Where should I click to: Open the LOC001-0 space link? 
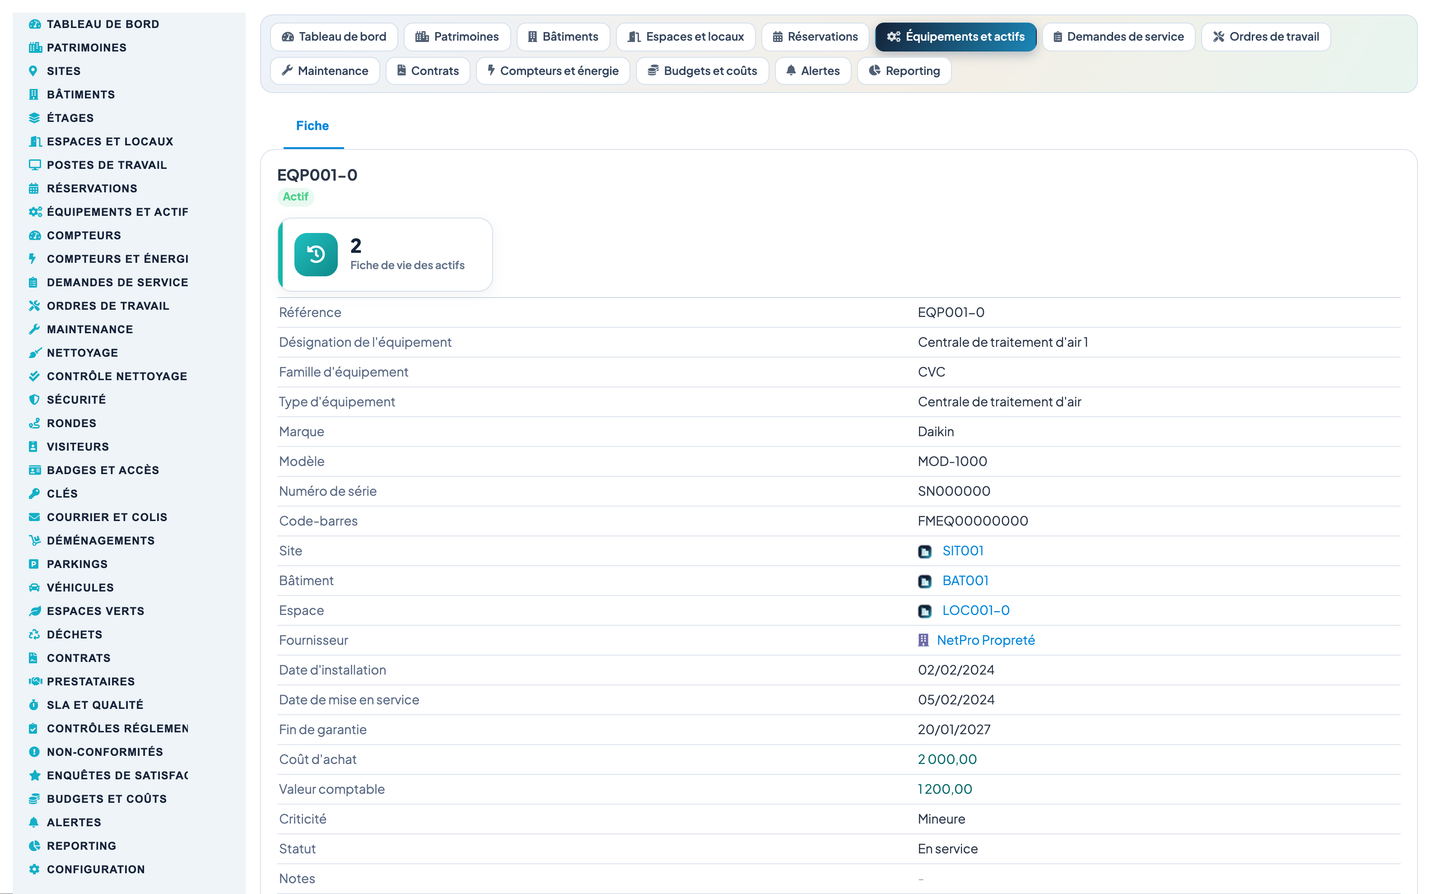click(976, 611)
